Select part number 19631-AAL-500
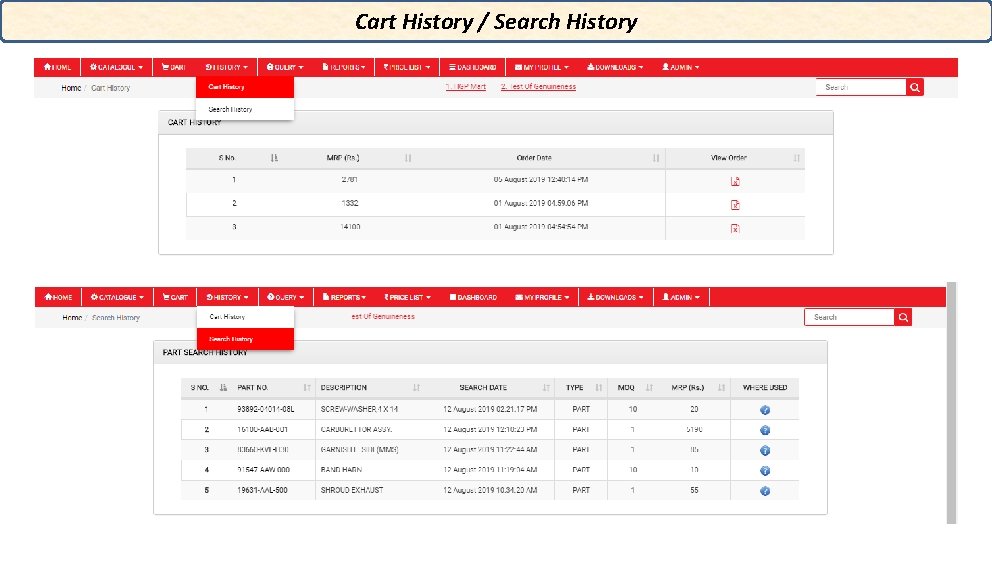Image resolution: width=992 pixels, height=567 pixels. click(262, 490)
